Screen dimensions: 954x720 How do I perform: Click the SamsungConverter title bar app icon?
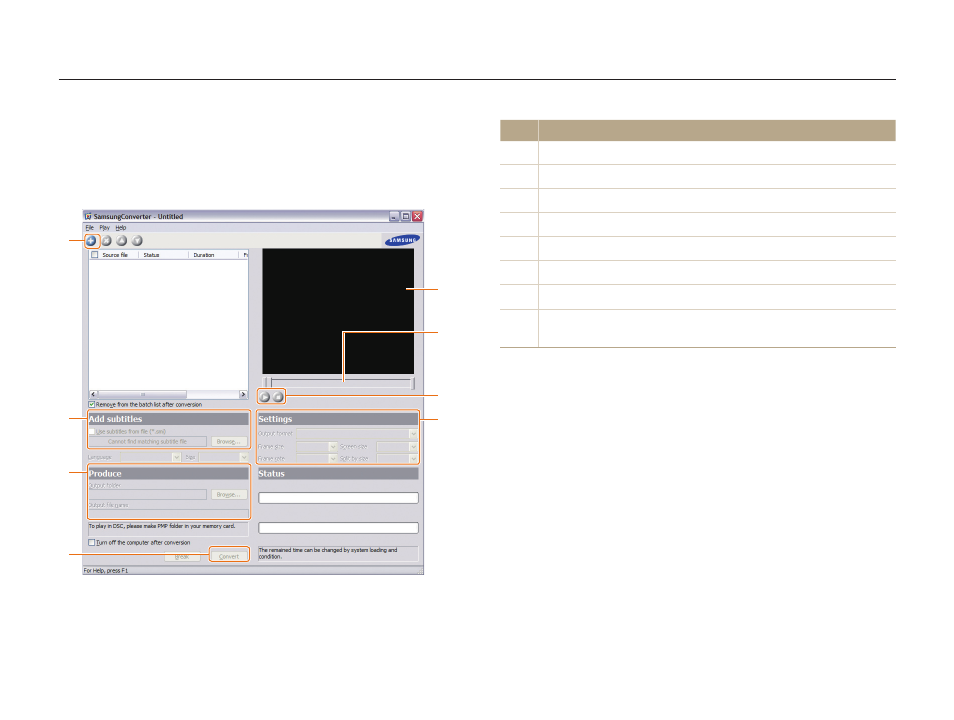pyautogui.click(x=88, y=216)
